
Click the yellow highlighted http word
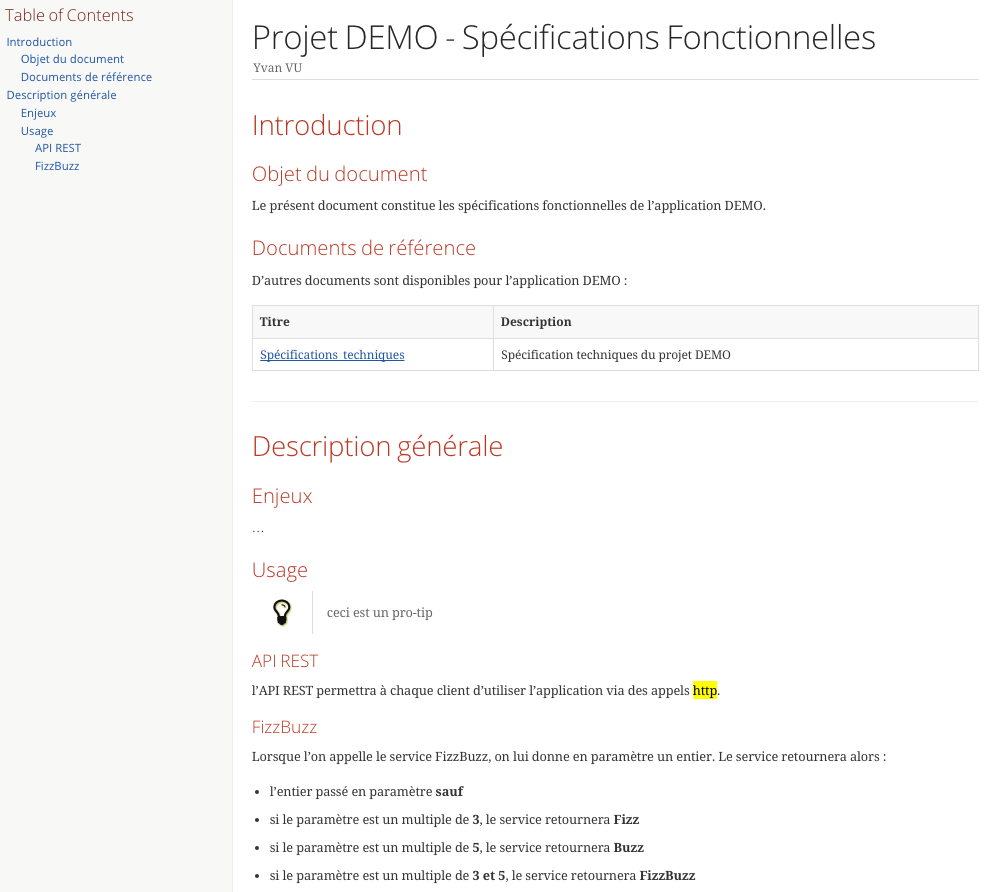[x=705, y=690]
